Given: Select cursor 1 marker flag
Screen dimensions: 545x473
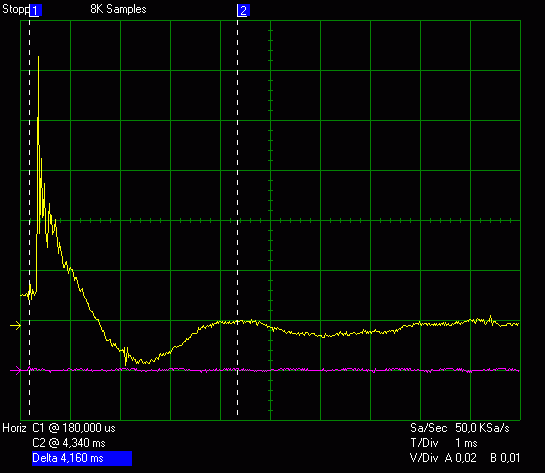Looking at the screenshot, I should click(35, 10).
